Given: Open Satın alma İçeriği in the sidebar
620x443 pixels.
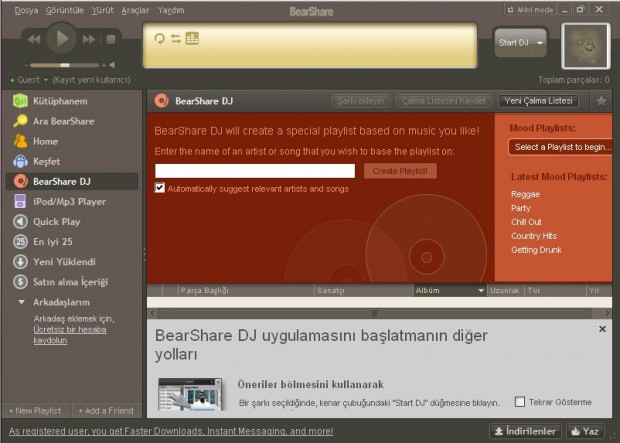Looking at the screenshot, I should pos(72,282).
